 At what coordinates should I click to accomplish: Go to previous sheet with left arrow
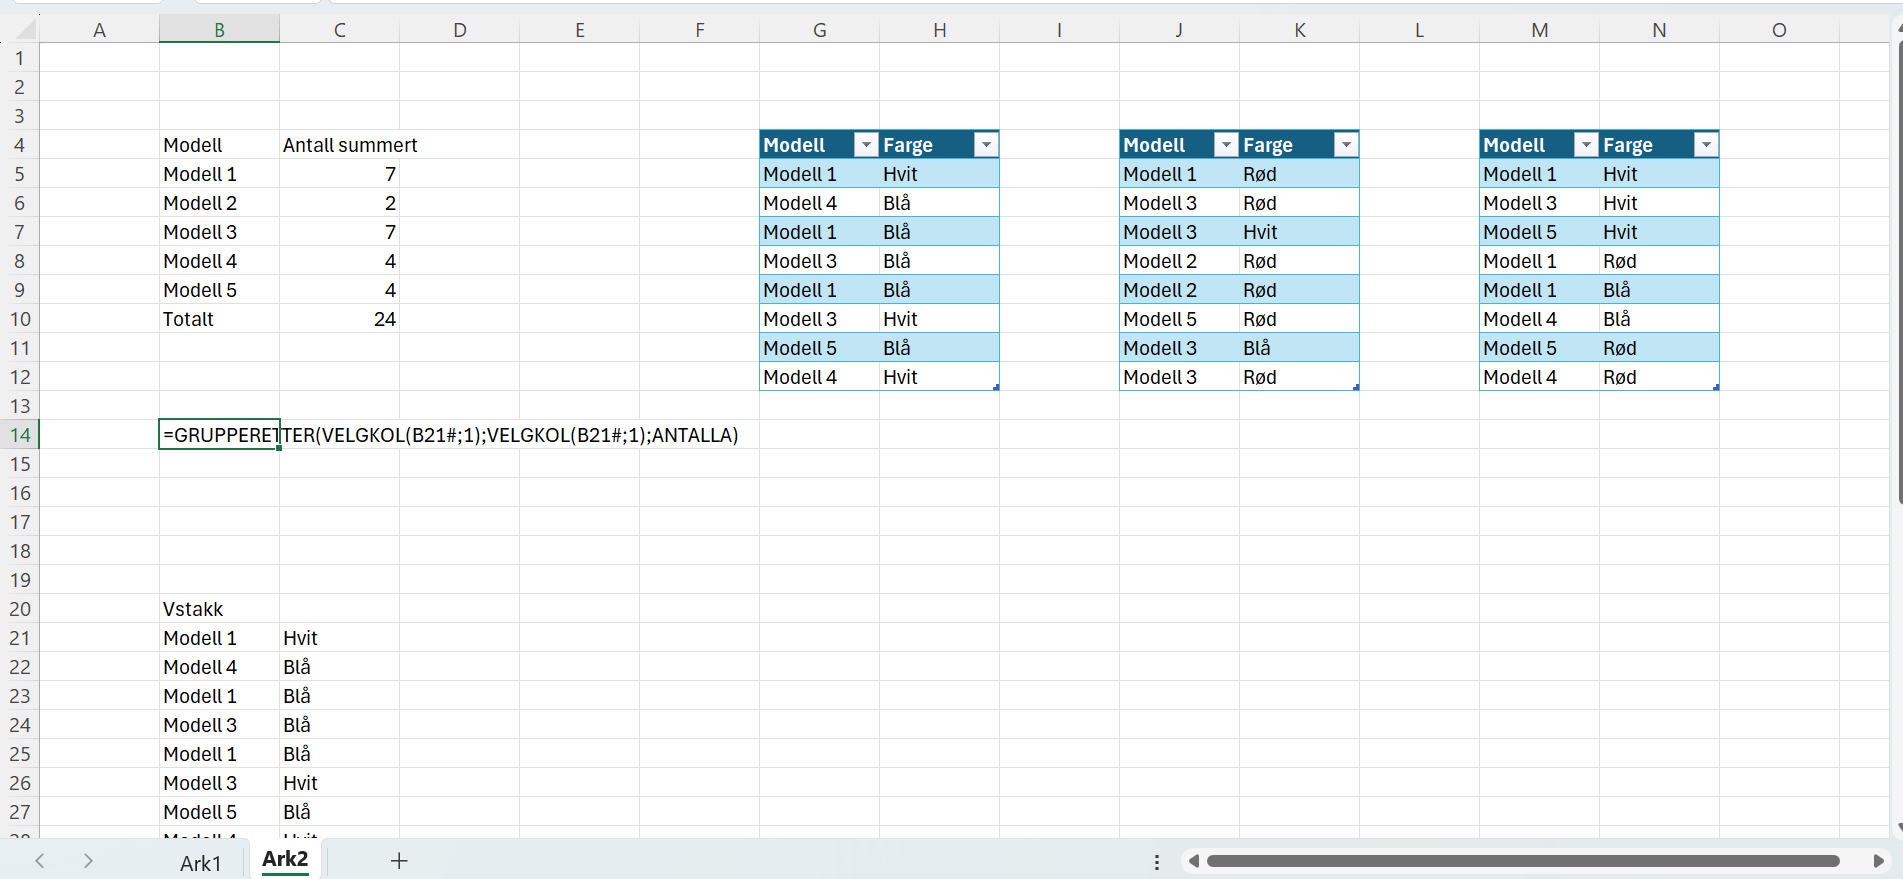point(40,861)
